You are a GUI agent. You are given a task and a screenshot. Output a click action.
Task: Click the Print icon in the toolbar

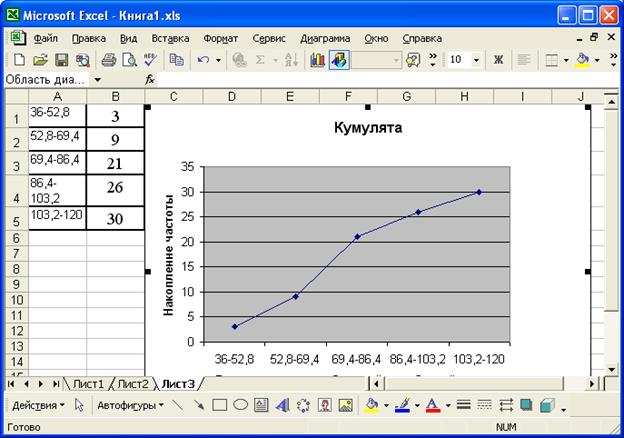pos(107,60)
